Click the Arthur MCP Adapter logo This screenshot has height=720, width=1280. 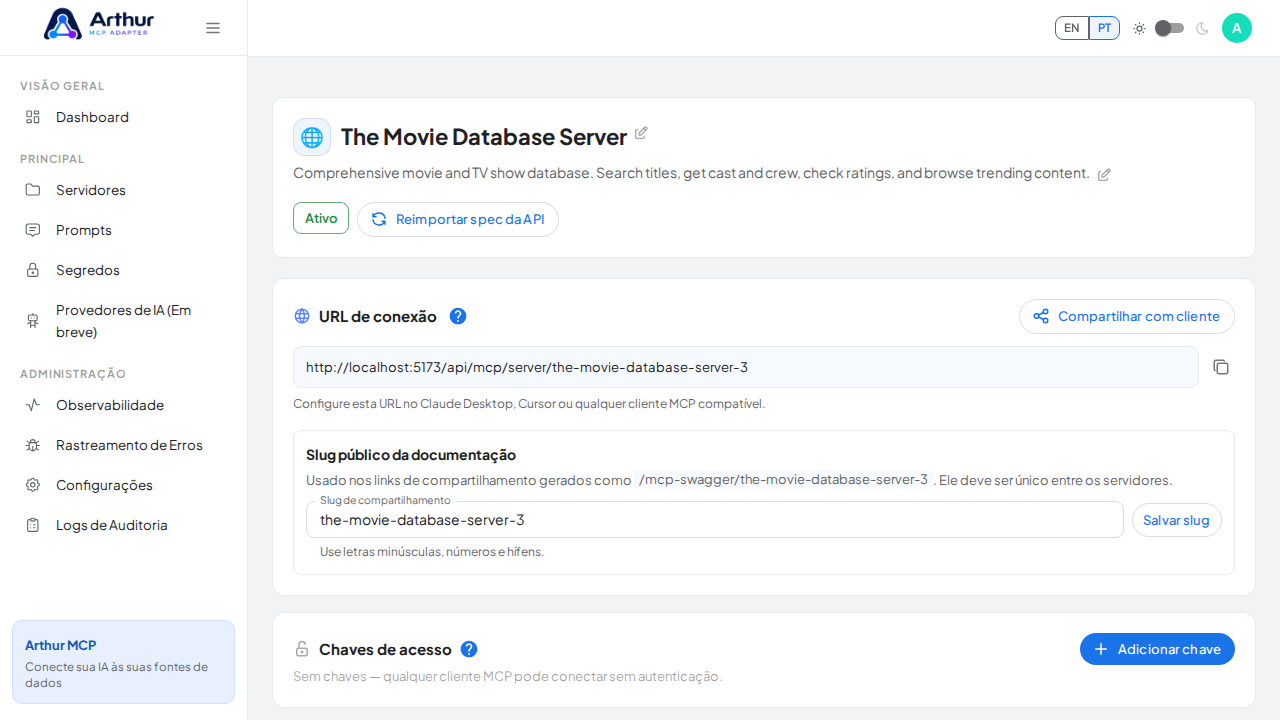click(98, 24)
